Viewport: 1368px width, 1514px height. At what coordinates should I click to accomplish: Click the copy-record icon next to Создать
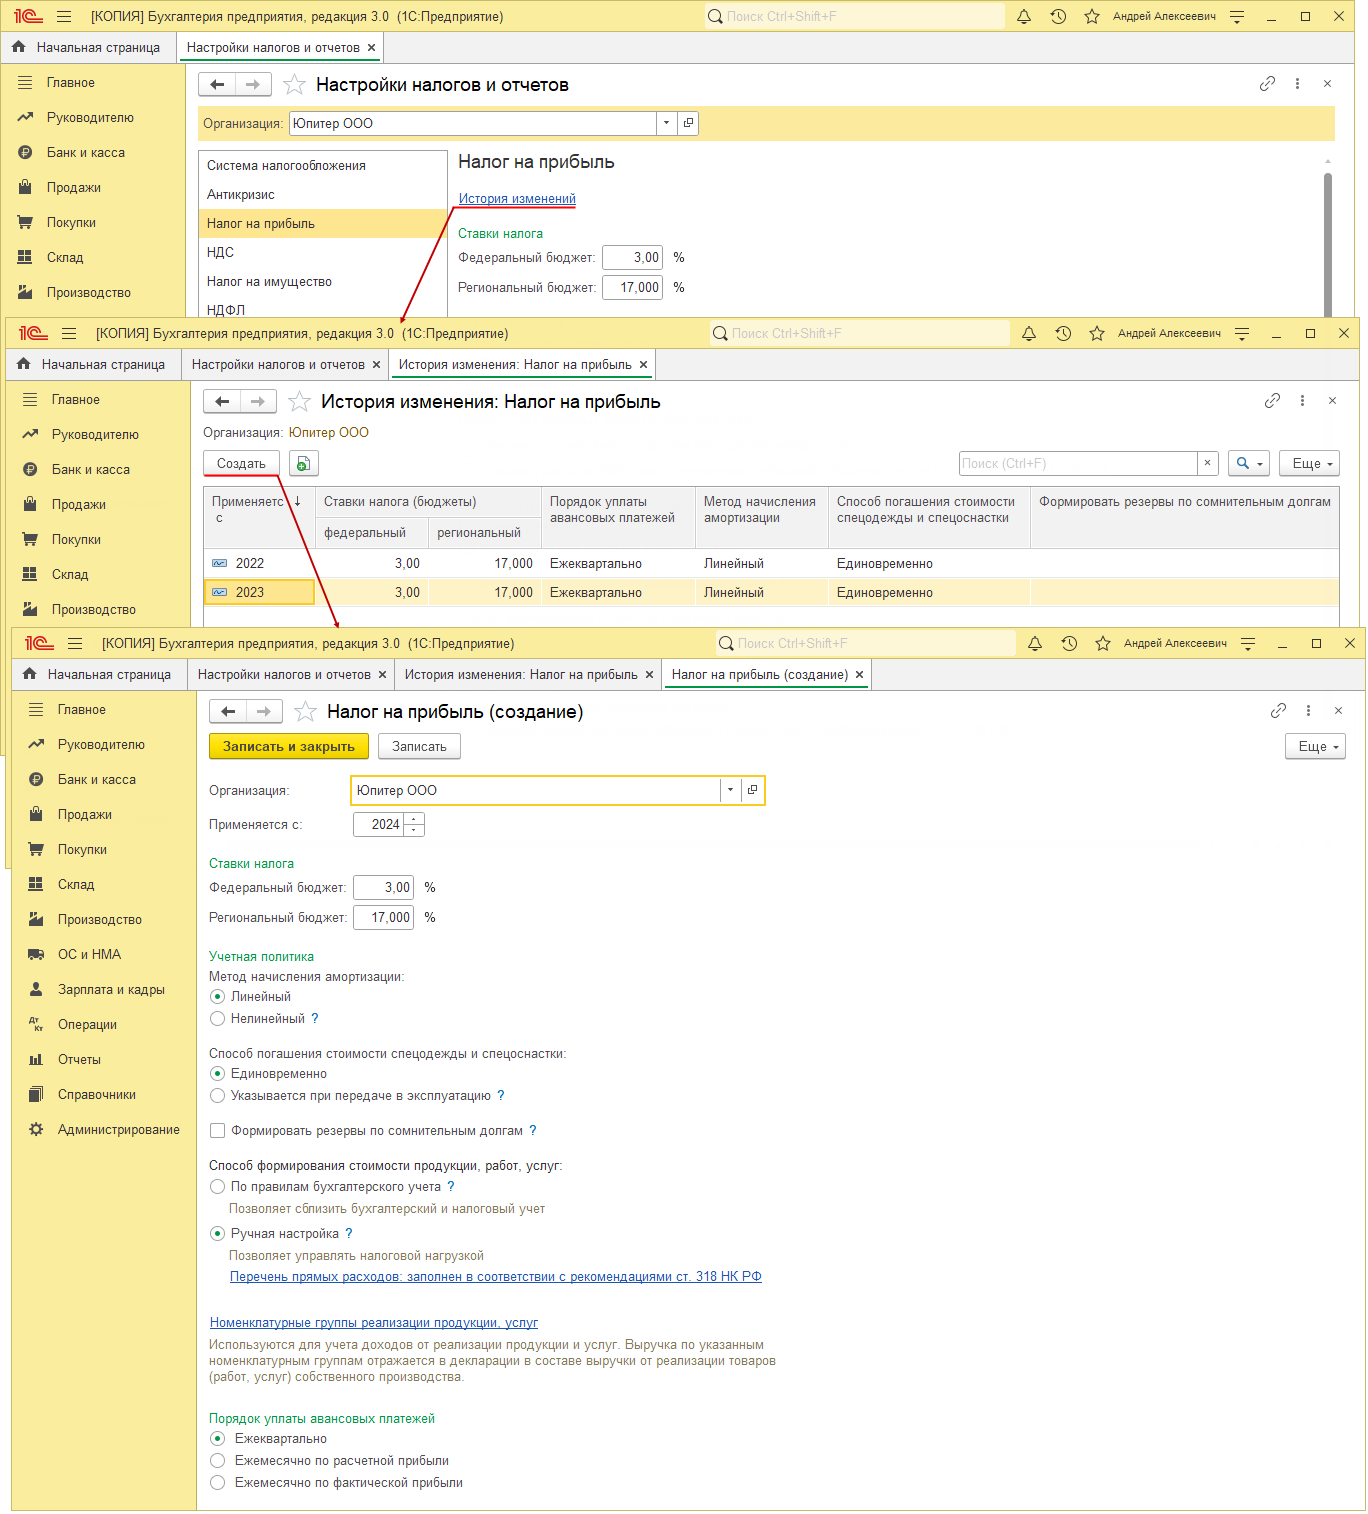[x=303, y=464]
